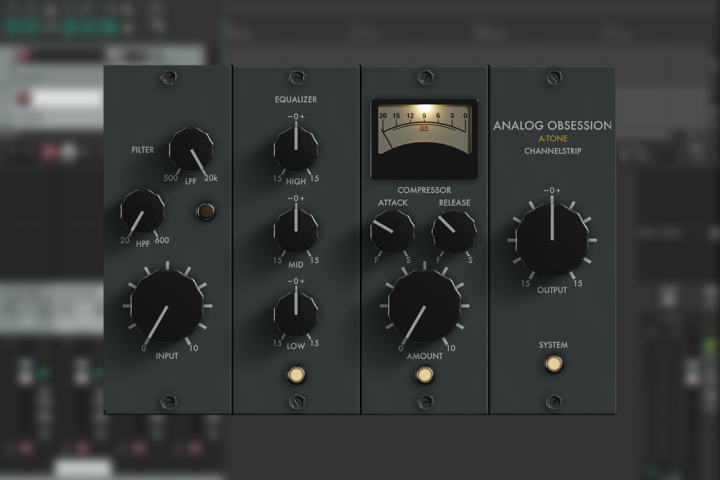720x480 pixels.
Task: Click top screw on the filter panel
Action: 168,79
